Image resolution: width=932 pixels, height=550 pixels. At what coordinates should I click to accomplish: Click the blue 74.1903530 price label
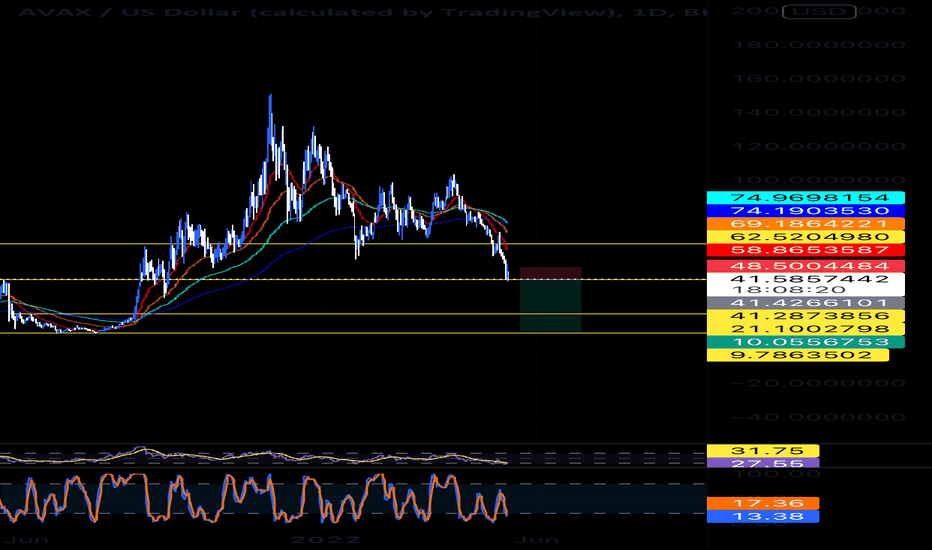pyautogui.click(x=806, y=211)
